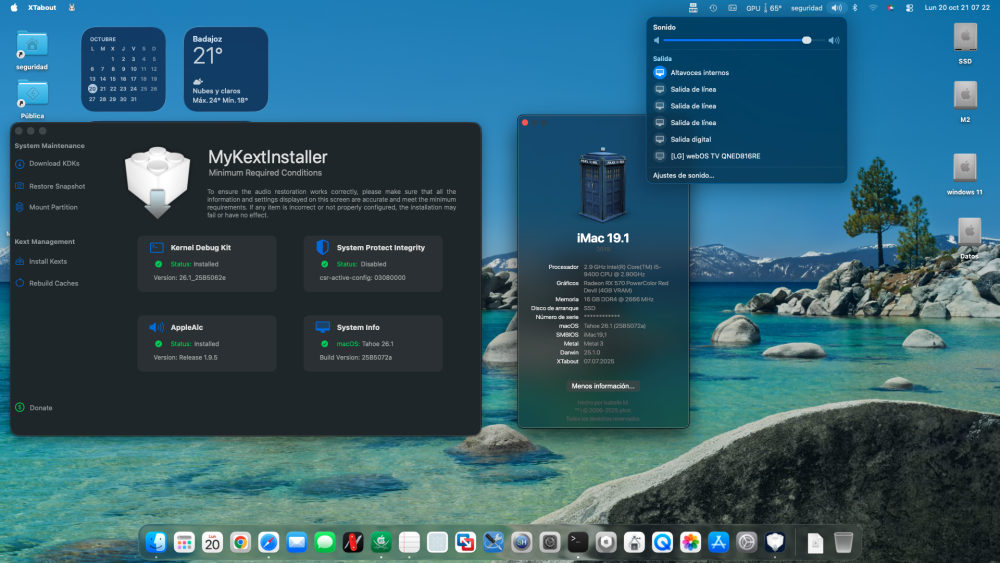Image resolution: width=1000 pixels, height=563 pixels.
Task: Choose Install Kexts in Kext Management
Action: click(41, 261)
